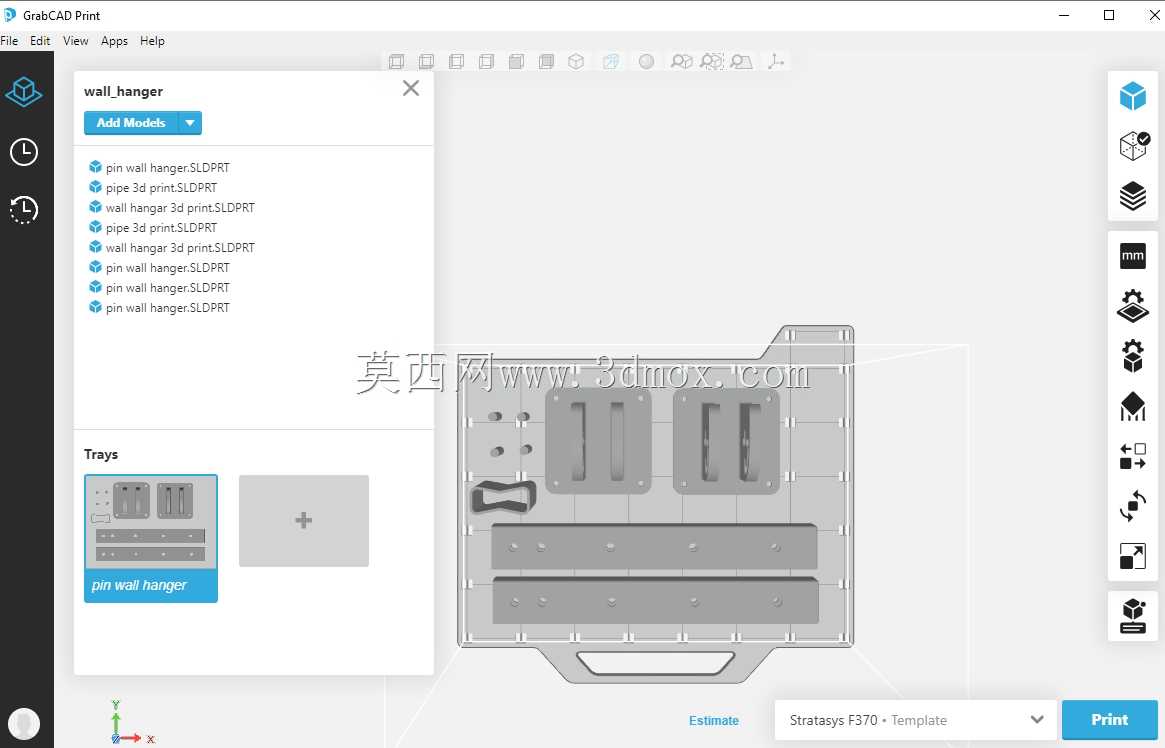This screenshot has height=748, width=1165.
Task: Click the wall_hanger project title
Action: [x=123, y=91]
